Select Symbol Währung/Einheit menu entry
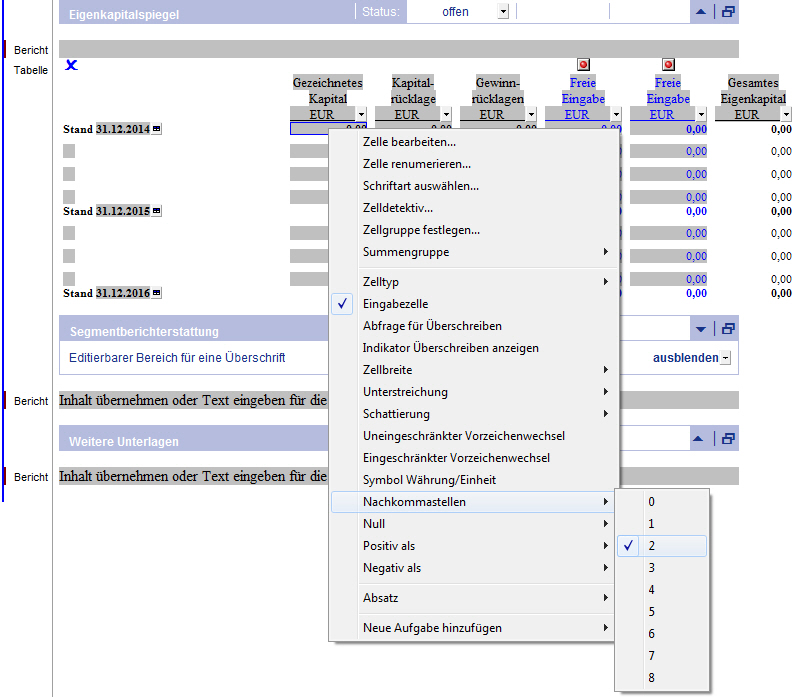Image resolution: width=797 pixels, height=697 pixels. [x=471, y=480]
